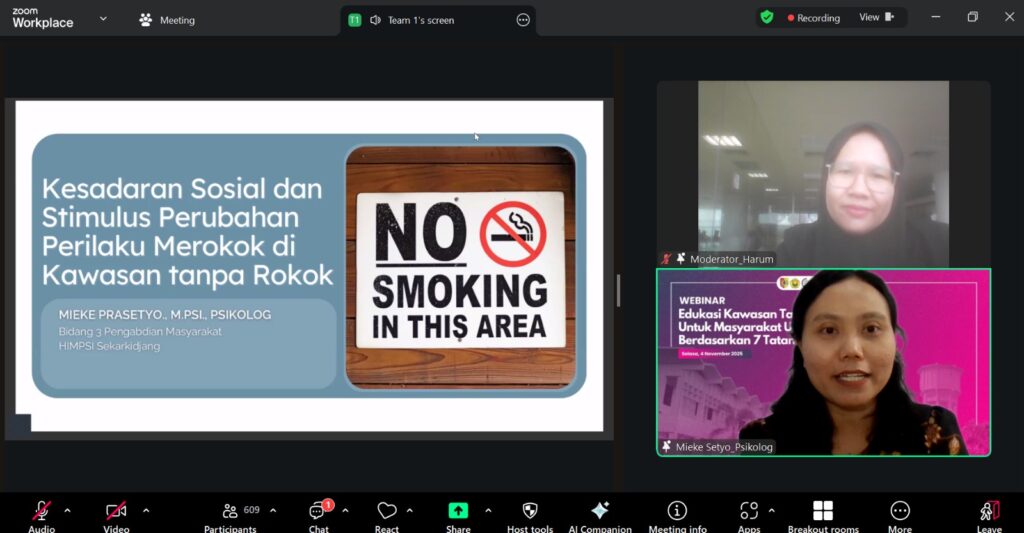This screenshot has width=1024, height=533.
Task: Select Moderator_Harum video thumbnail
Action: [x=823, y=173]
